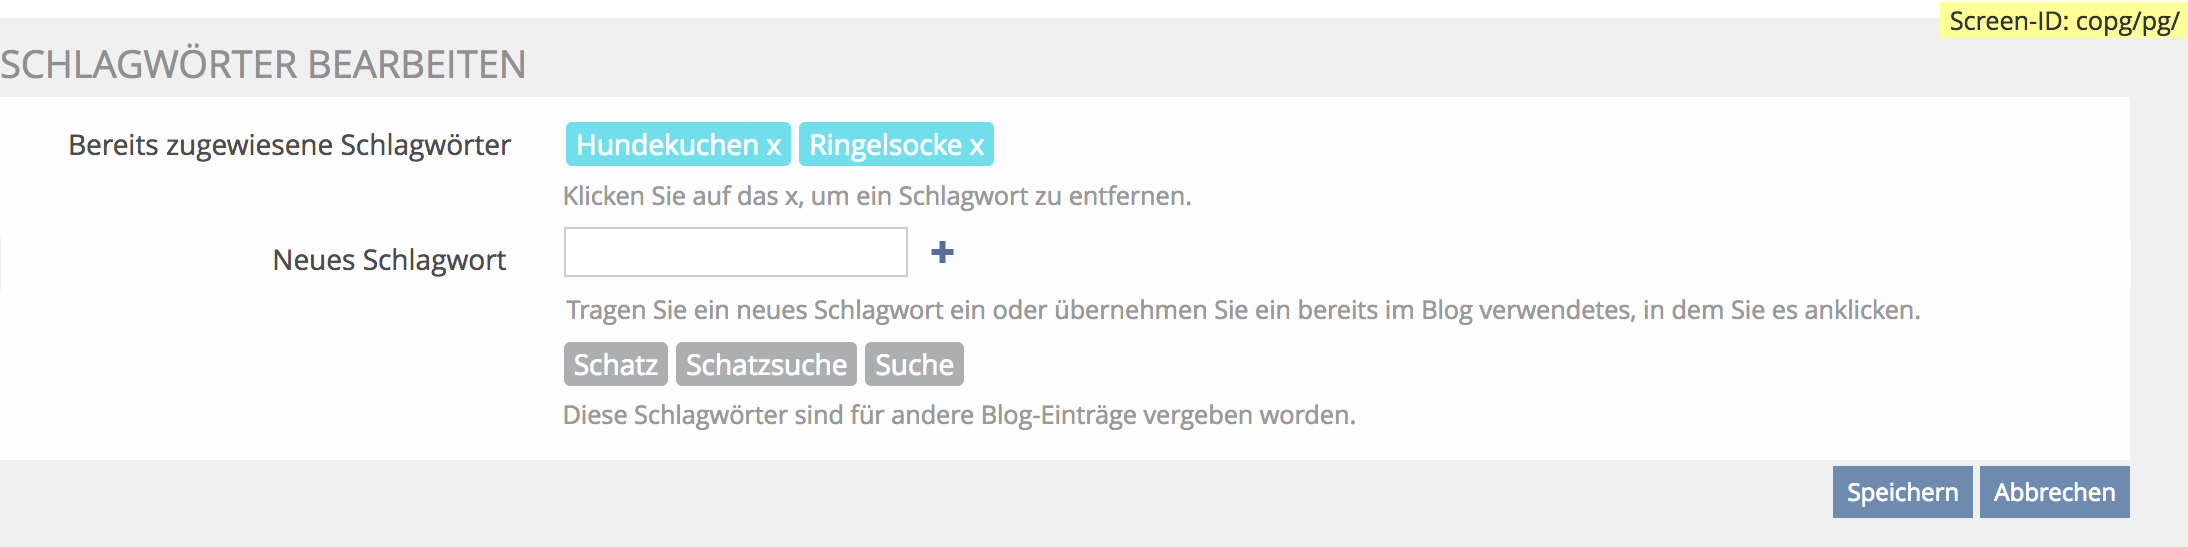This screenshot has width=2188, height=547.
Task: Click the Neues Schlagwort field label
Action: (389, 260)
